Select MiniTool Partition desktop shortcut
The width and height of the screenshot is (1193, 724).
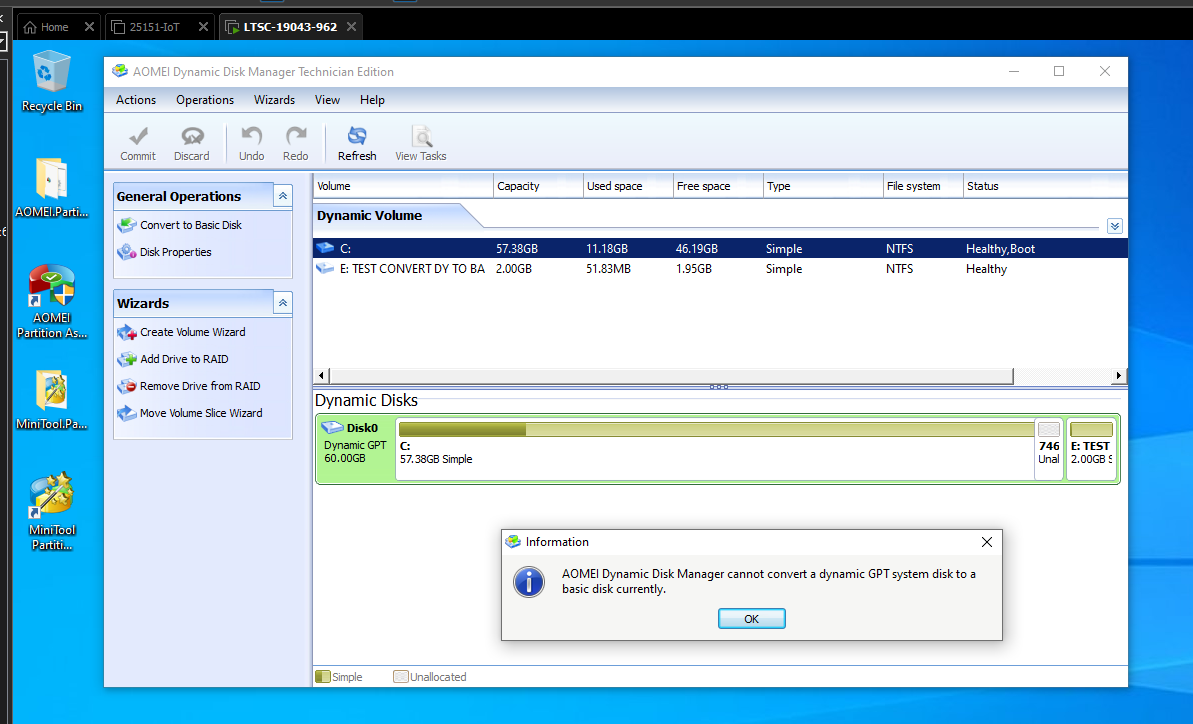pos(52,512)
